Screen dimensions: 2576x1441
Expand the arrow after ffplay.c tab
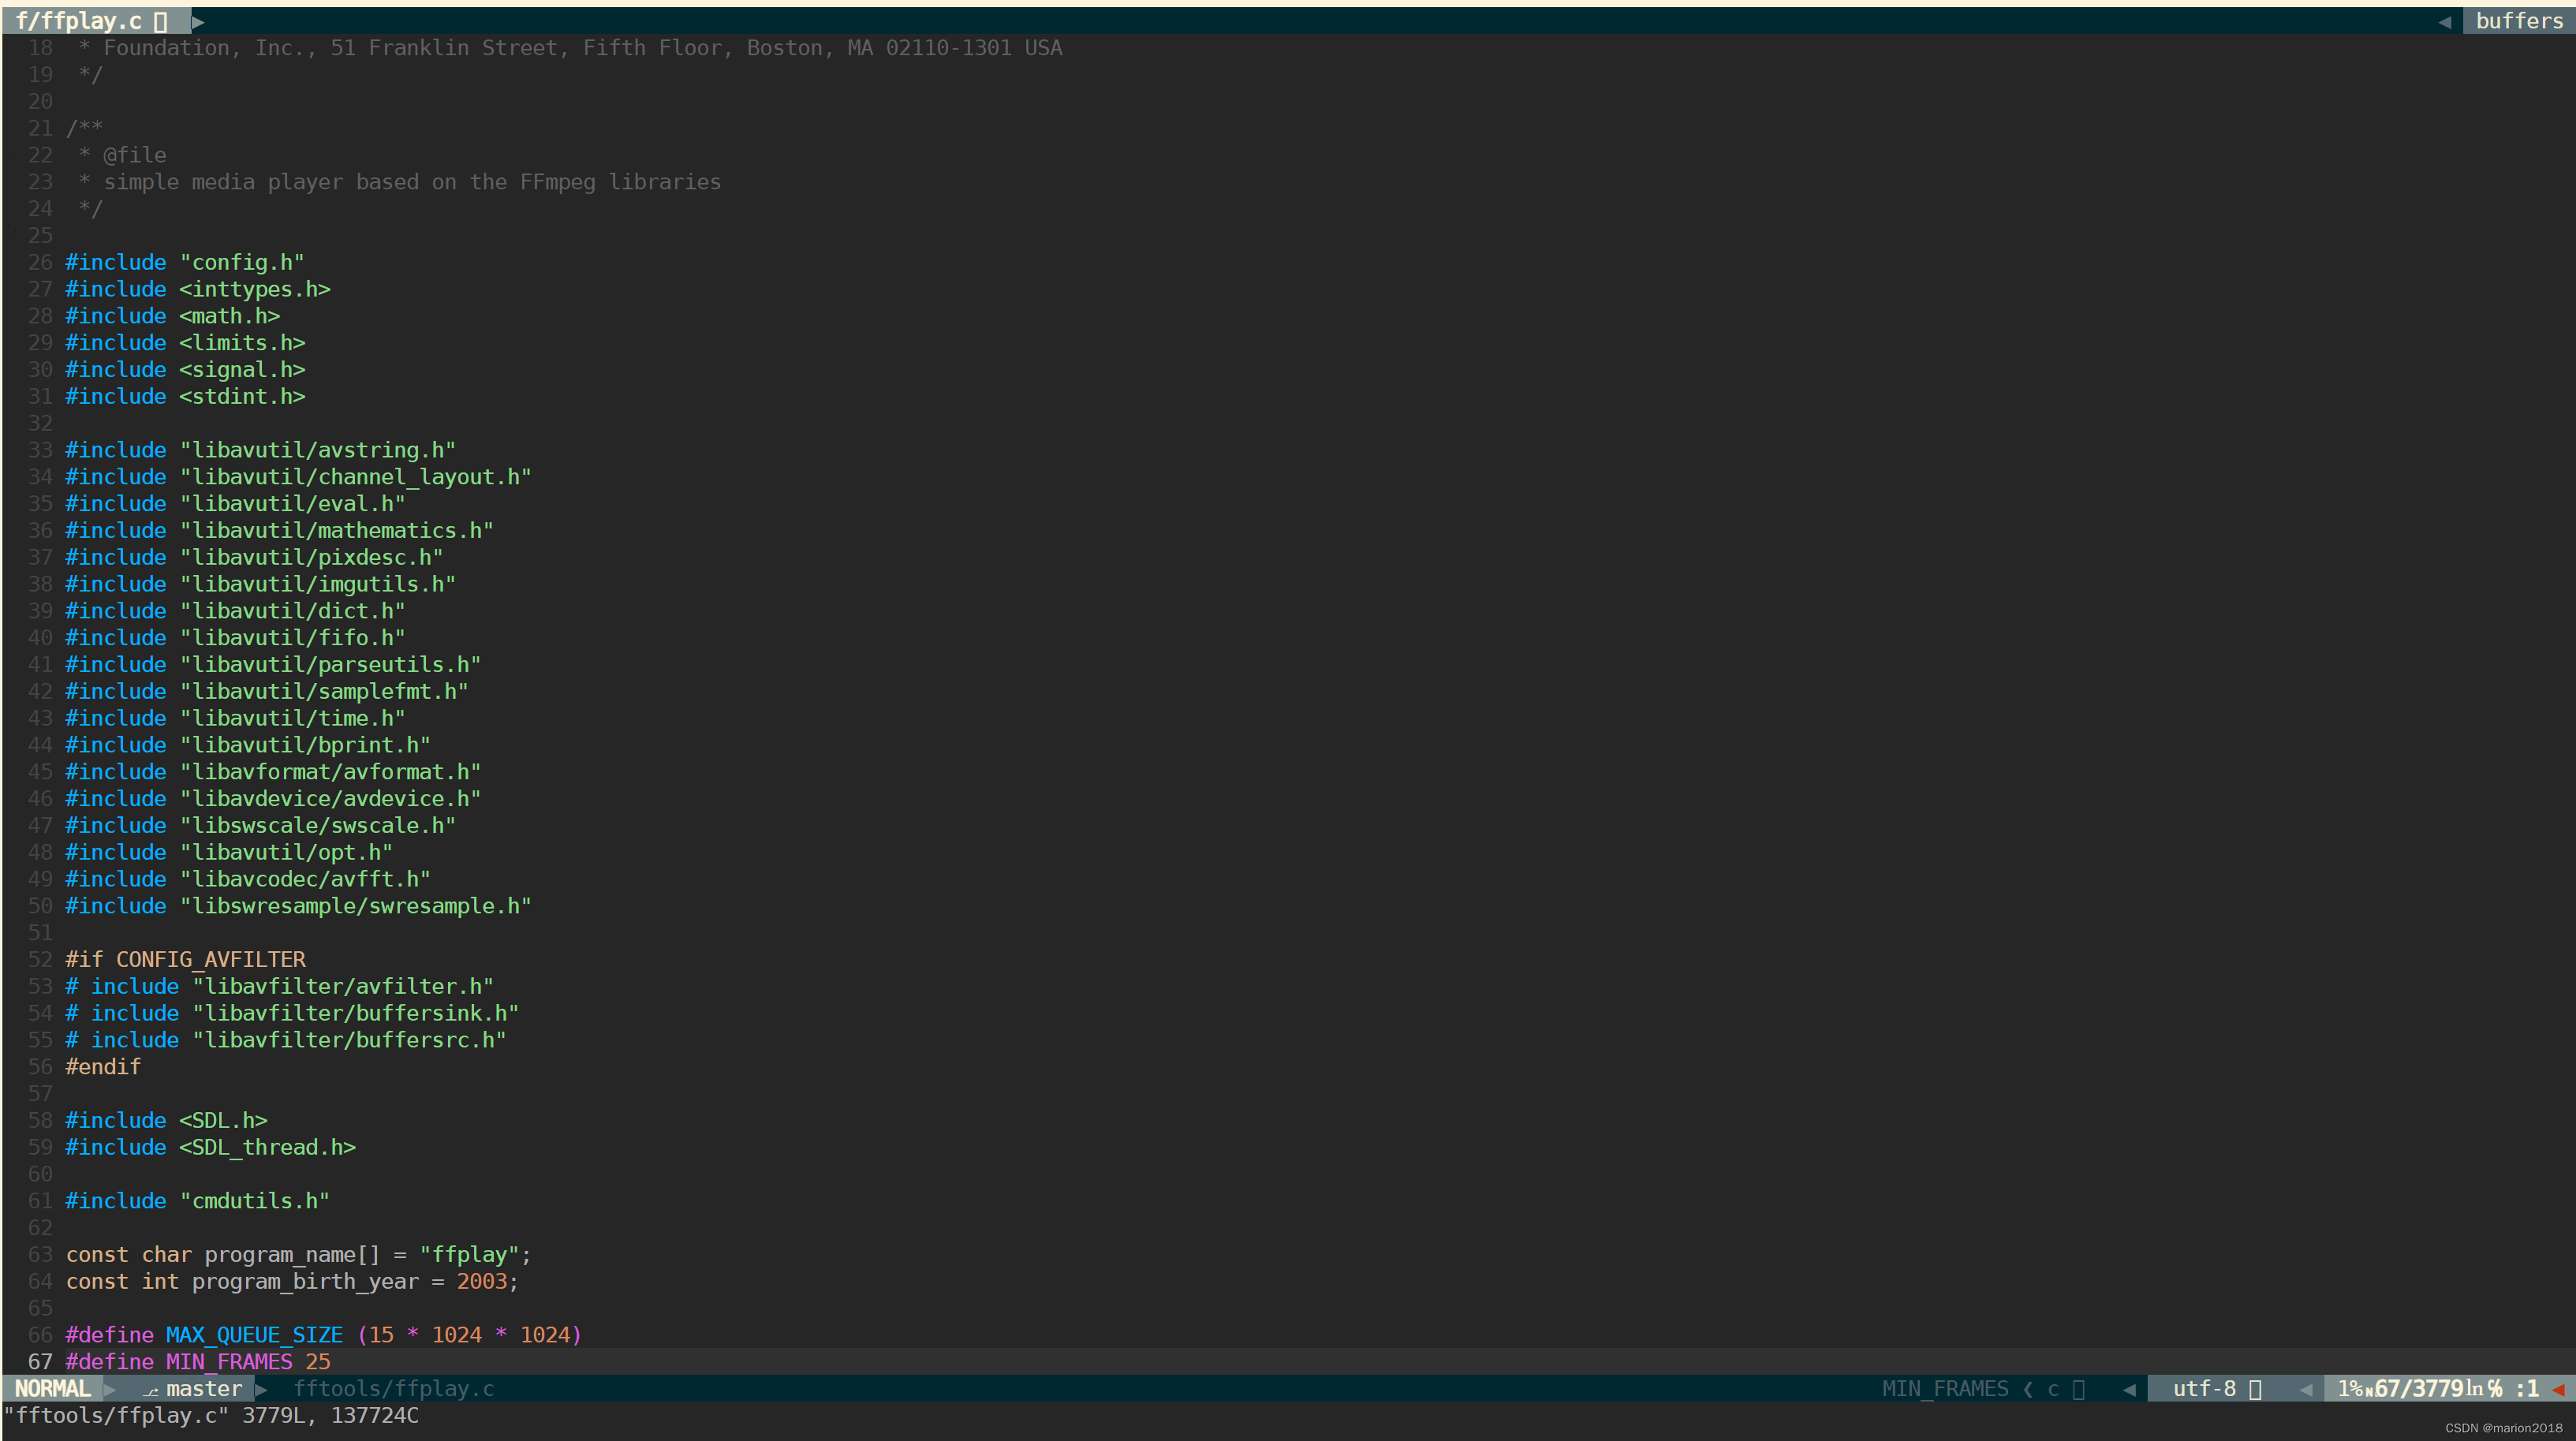200,20
